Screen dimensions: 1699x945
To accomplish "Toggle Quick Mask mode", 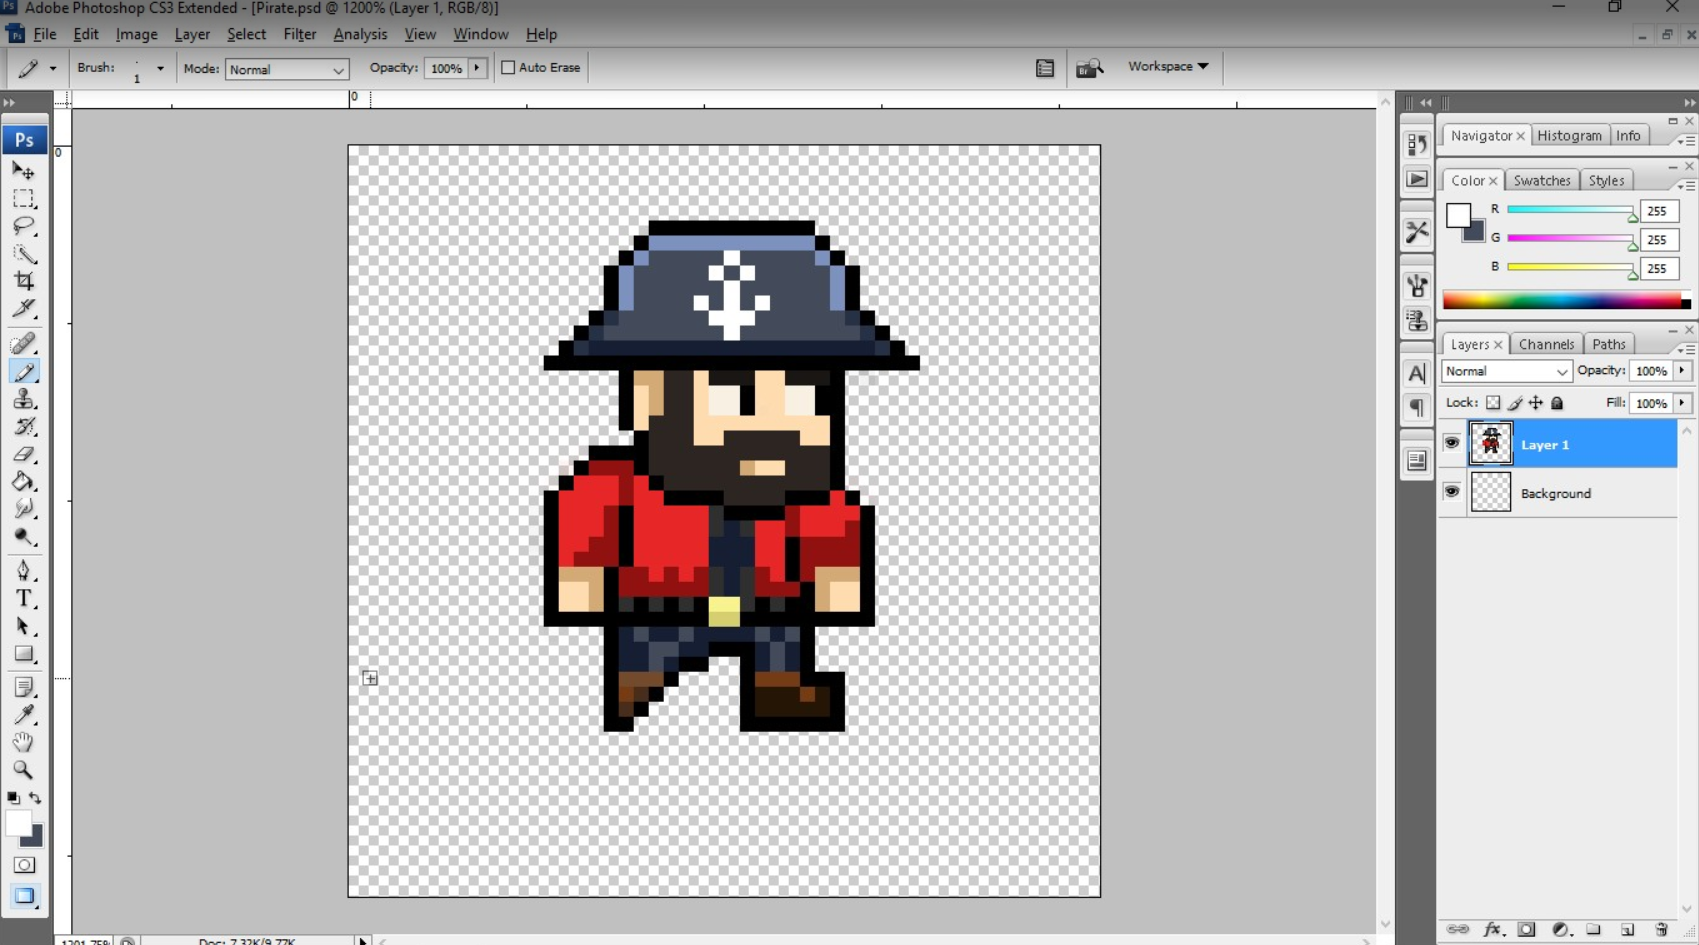I will (24, 865).
